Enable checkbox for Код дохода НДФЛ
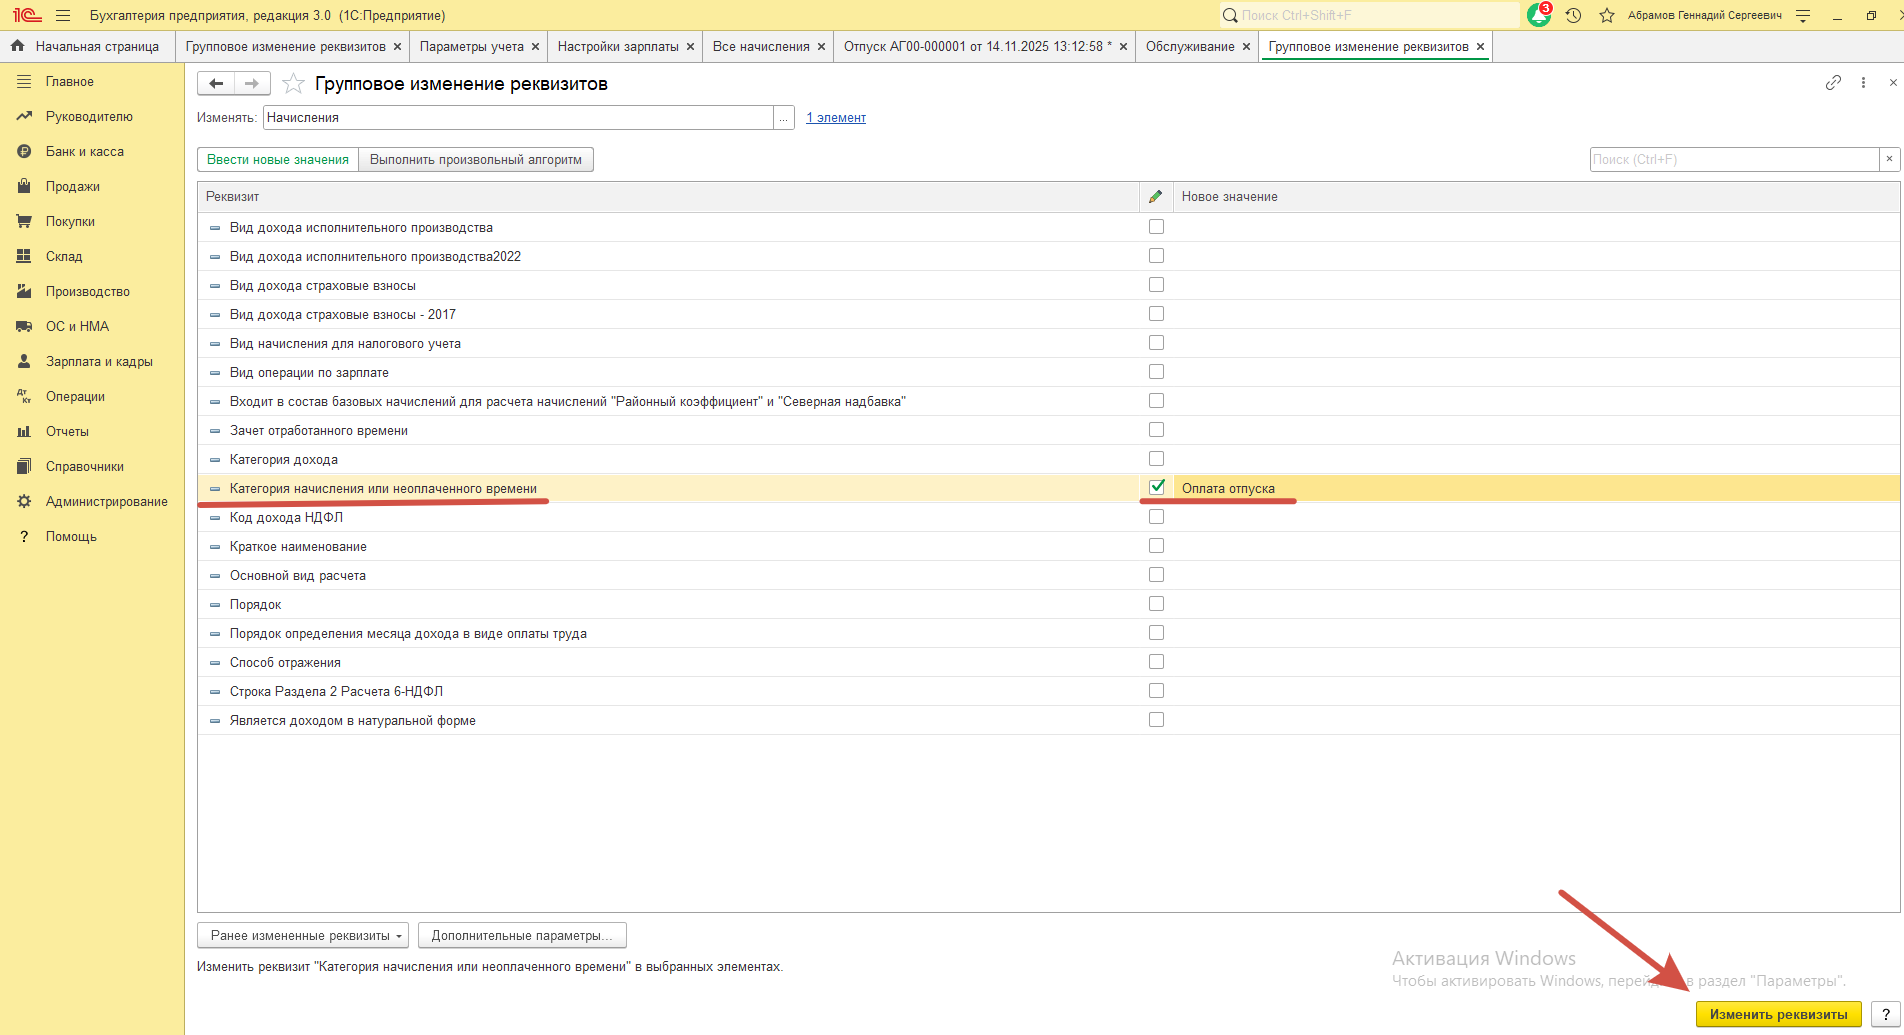The image size is (1904, 1035). 1157,517
